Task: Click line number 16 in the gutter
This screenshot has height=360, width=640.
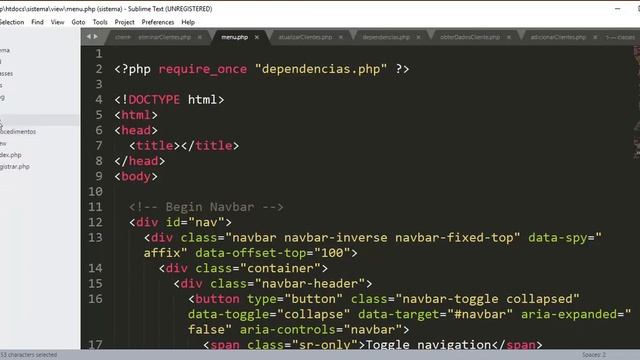Action: [x=95, y=299]
